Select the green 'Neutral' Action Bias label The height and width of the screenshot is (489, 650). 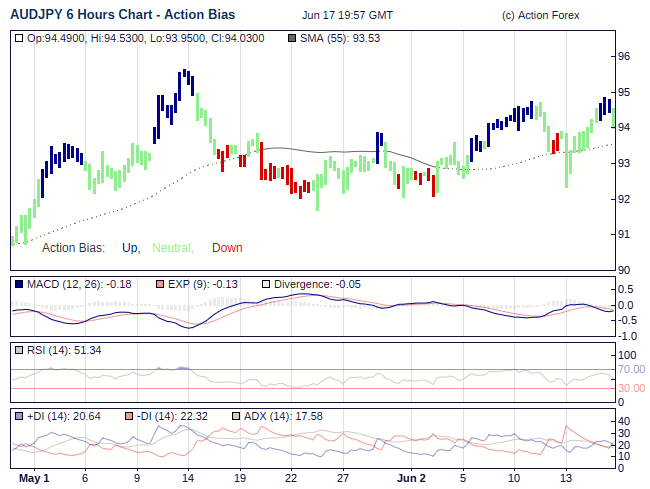pyautogui.click(x=172, y=248)
